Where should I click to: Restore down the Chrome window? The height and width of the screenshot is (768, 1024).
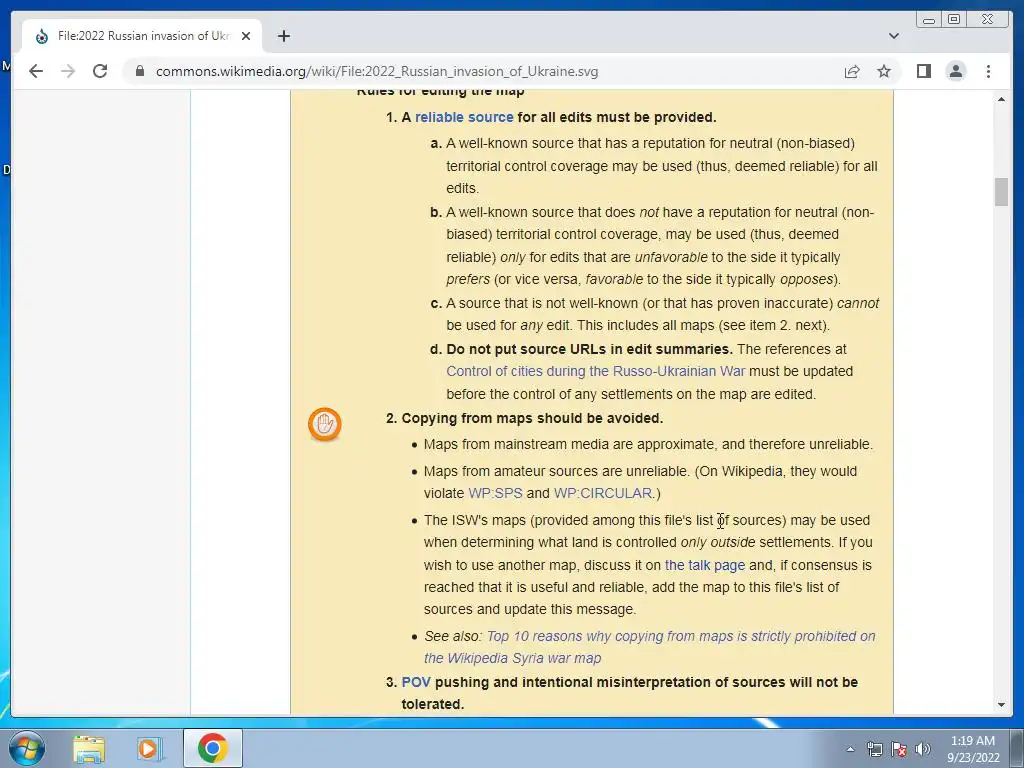[x=954, y=20]
